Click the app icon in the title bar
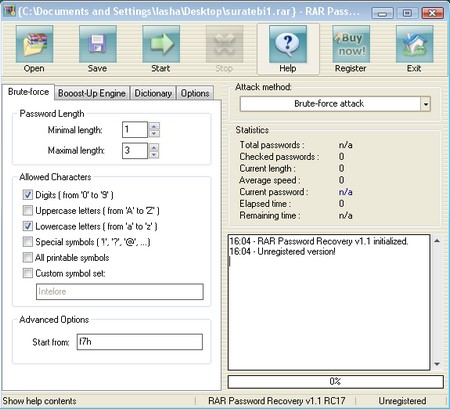This screenshot has height=409, width=450. [9, 11]
